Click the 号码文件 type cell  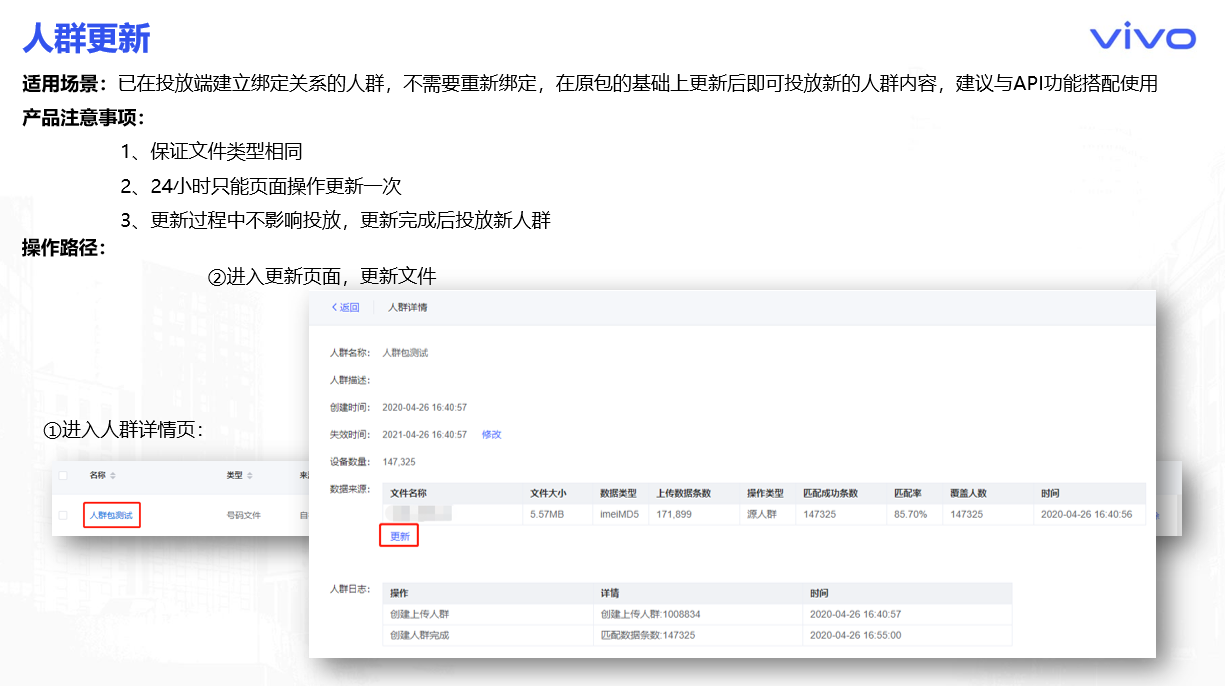coord(244,515)
